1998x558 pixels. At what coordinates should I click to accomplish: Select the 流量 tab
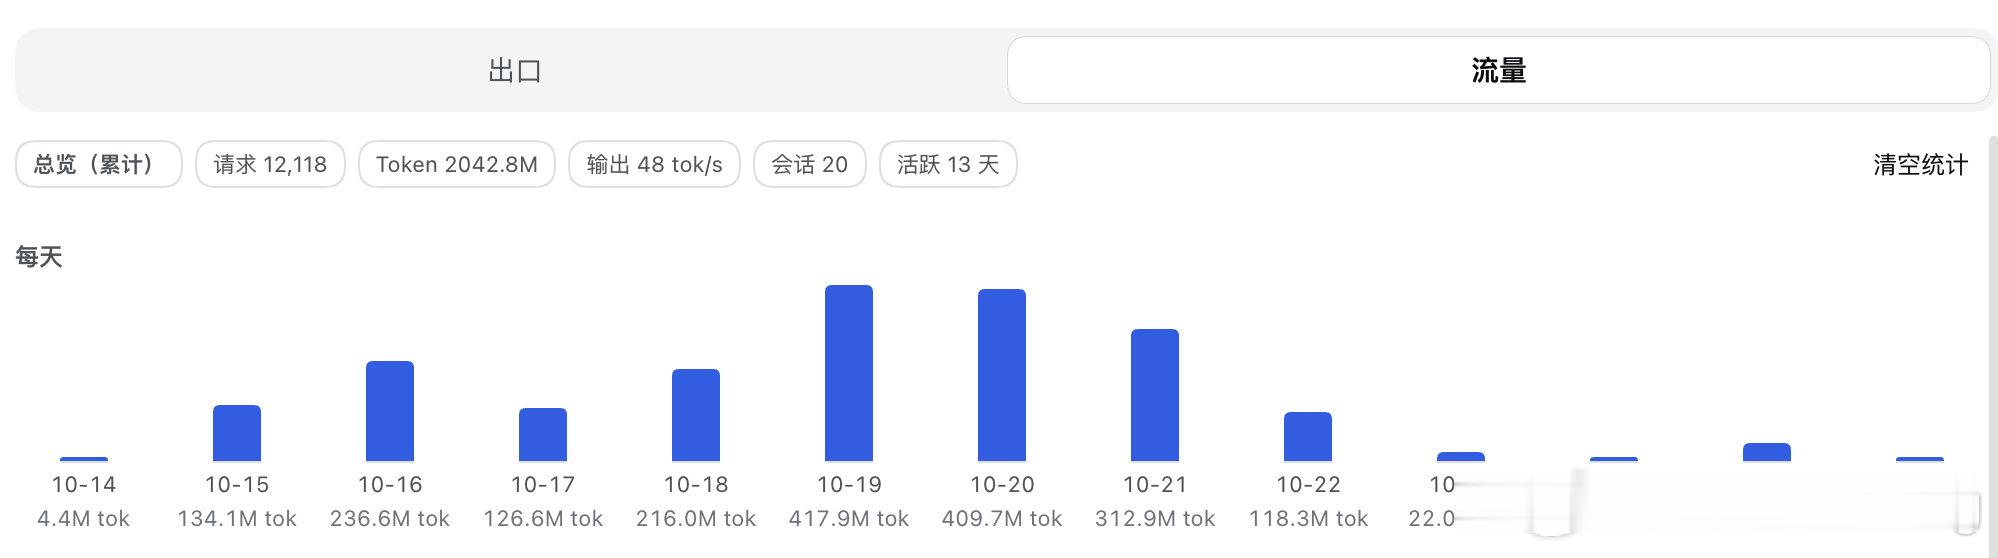pos(1498,70)
